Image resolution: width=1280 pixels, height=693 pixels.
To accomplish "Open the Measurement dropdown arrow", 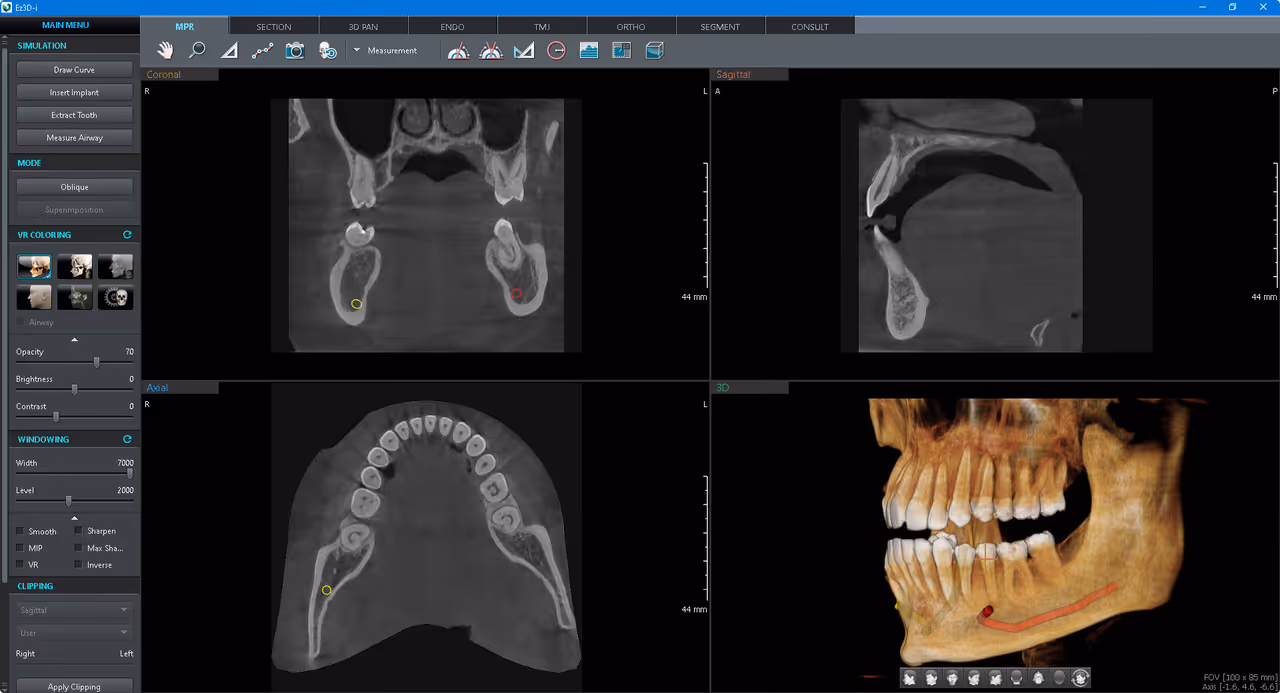I will [x=356, y=50].
